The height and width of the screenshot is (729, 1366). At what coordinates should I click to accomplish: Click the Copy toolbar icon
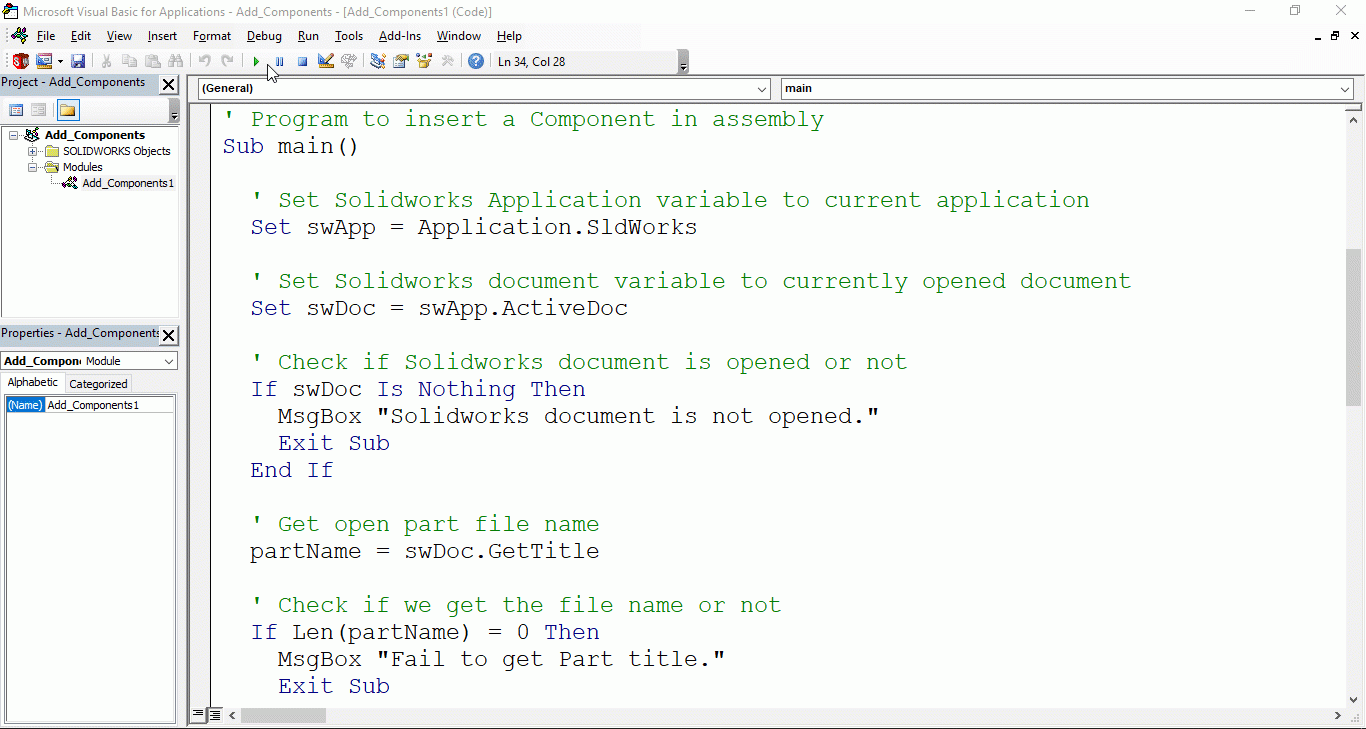(x=130, y=61)
